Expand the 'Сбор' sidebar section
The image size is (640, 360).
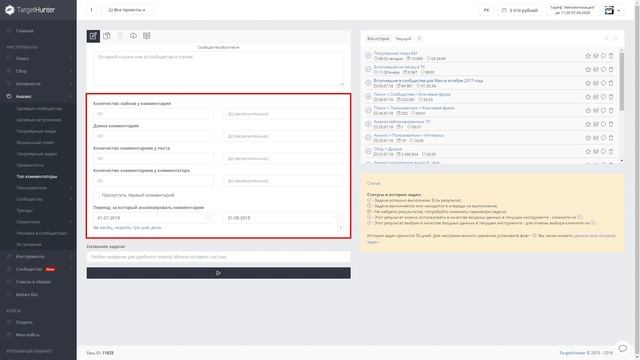pos(38,71)
